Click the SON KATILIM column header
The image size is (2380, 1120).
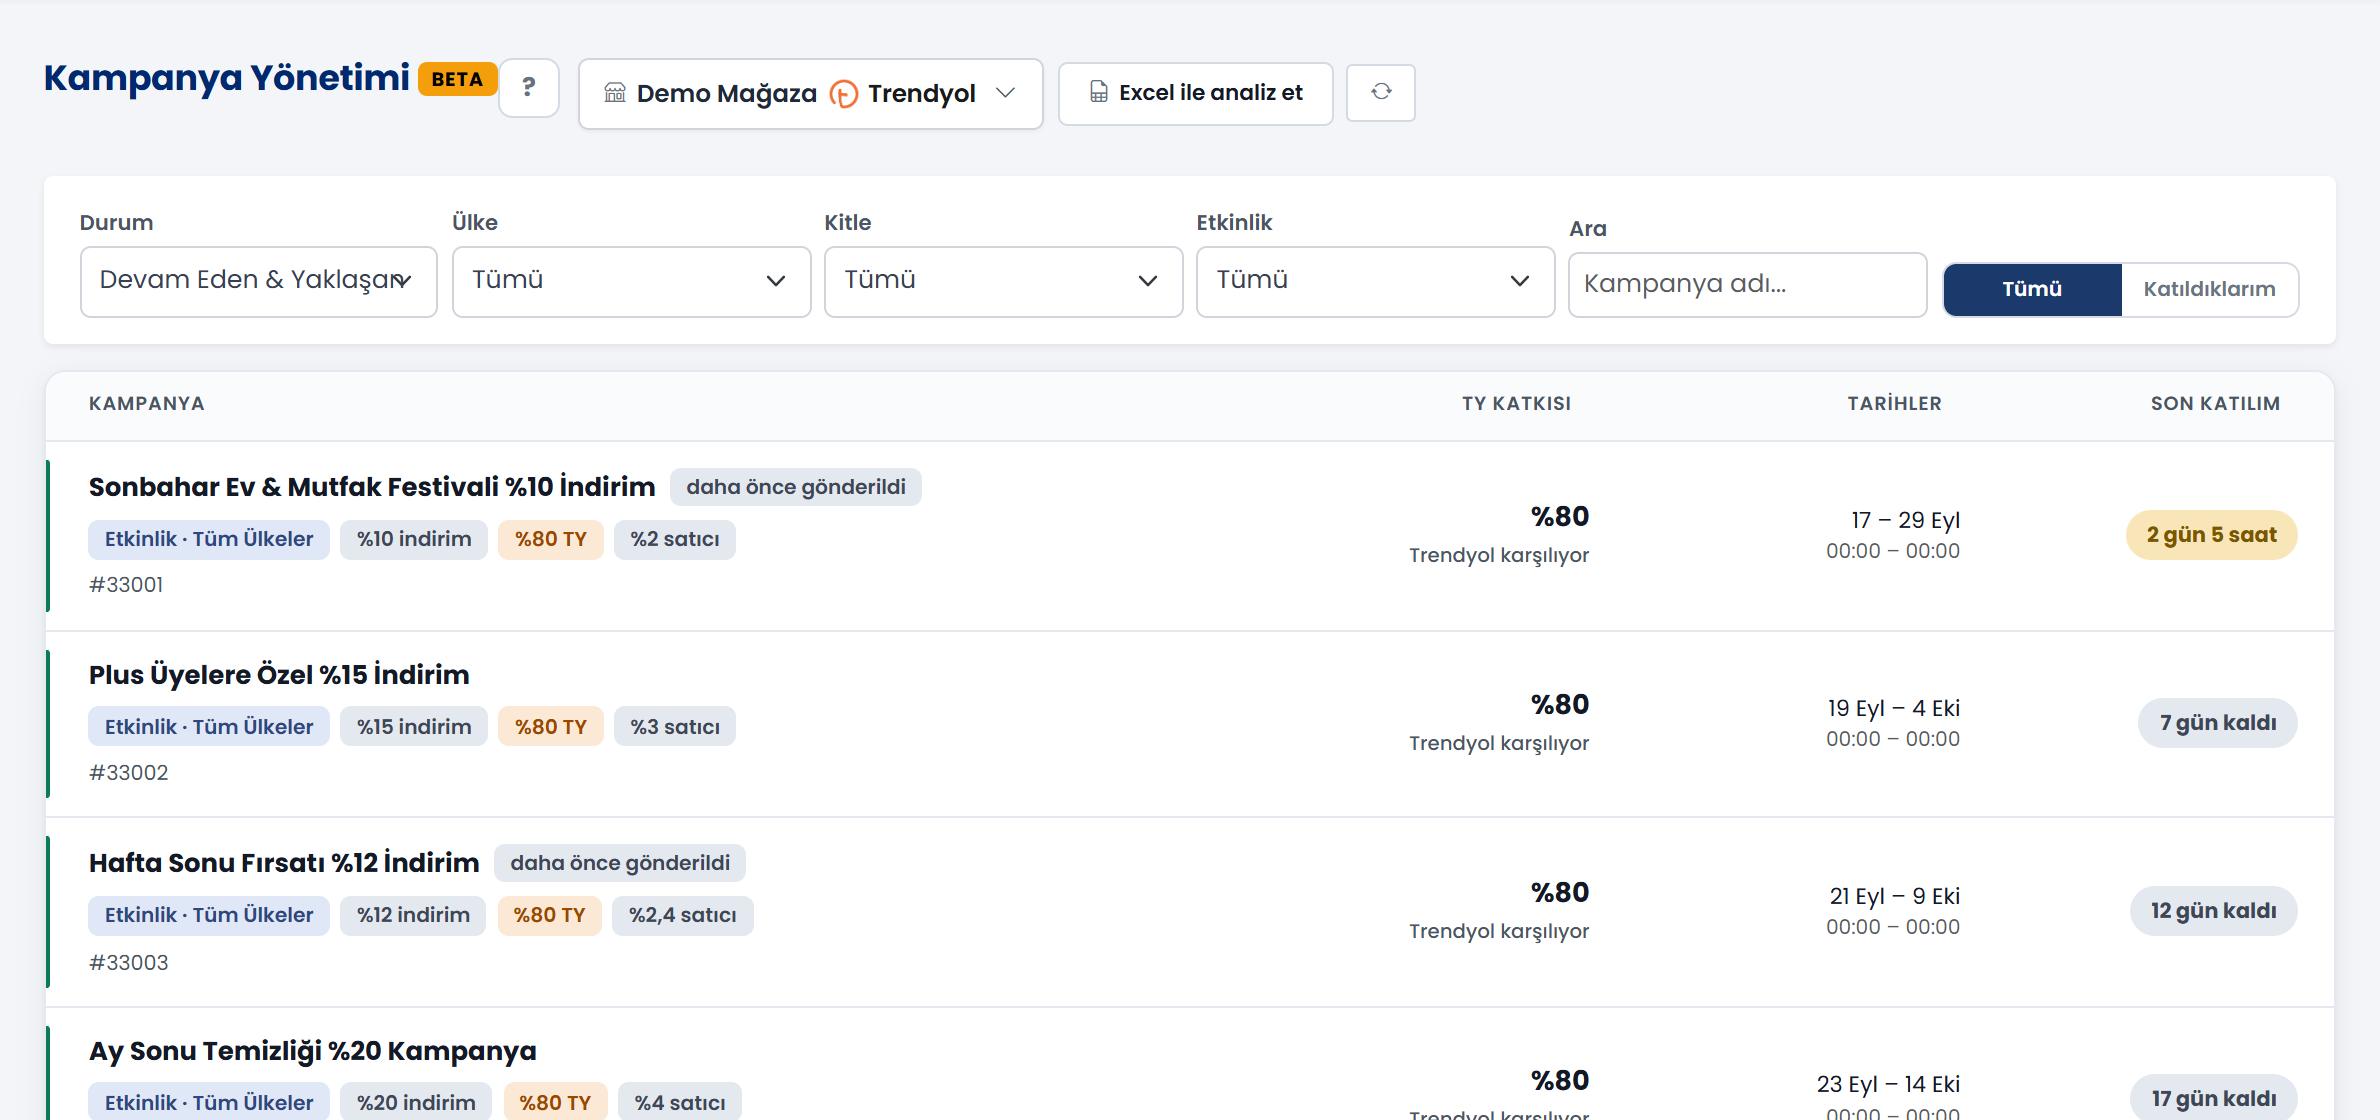pyautogui.click(x=2215, y=404)
